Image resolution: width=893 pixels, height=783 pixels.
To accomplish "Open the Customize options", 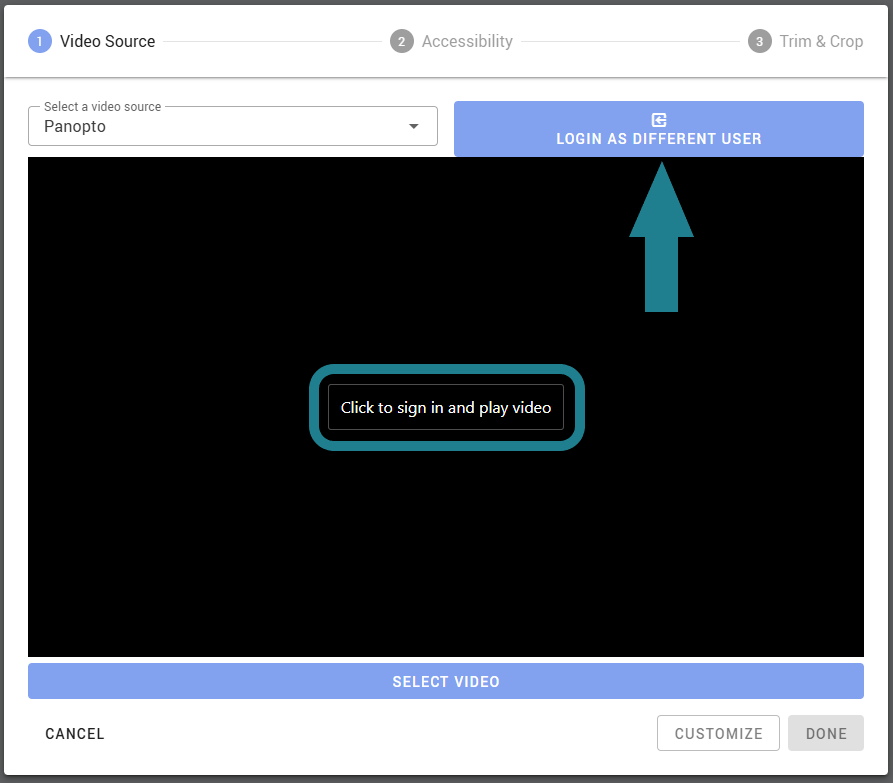I will tap(718, 733).
